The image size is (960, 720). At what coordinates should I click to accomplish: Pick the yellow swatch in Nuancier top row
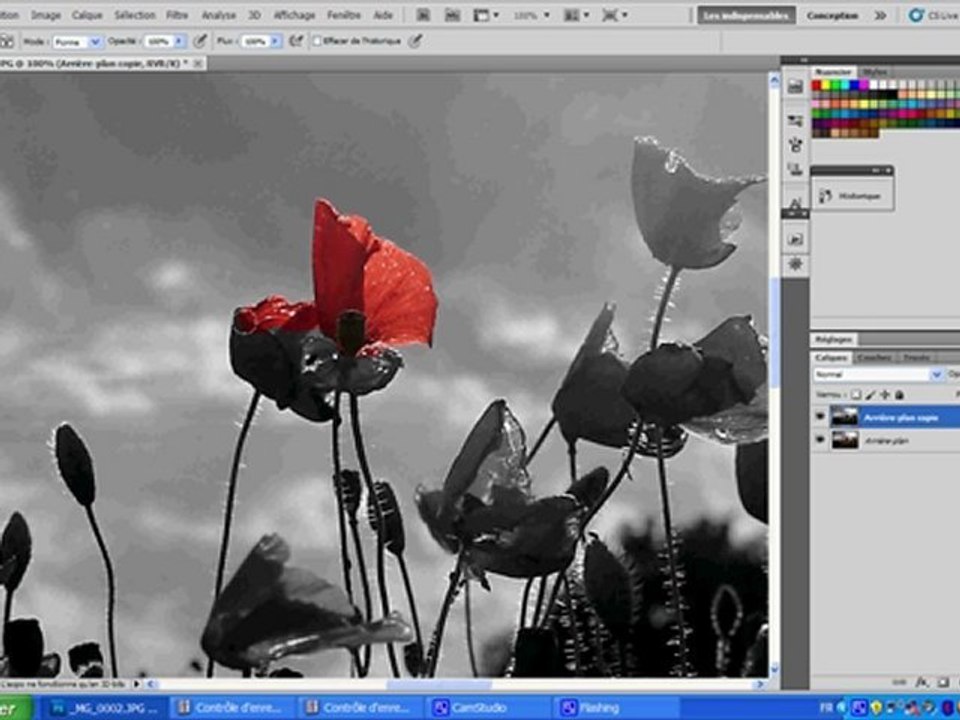pos(825,86)
